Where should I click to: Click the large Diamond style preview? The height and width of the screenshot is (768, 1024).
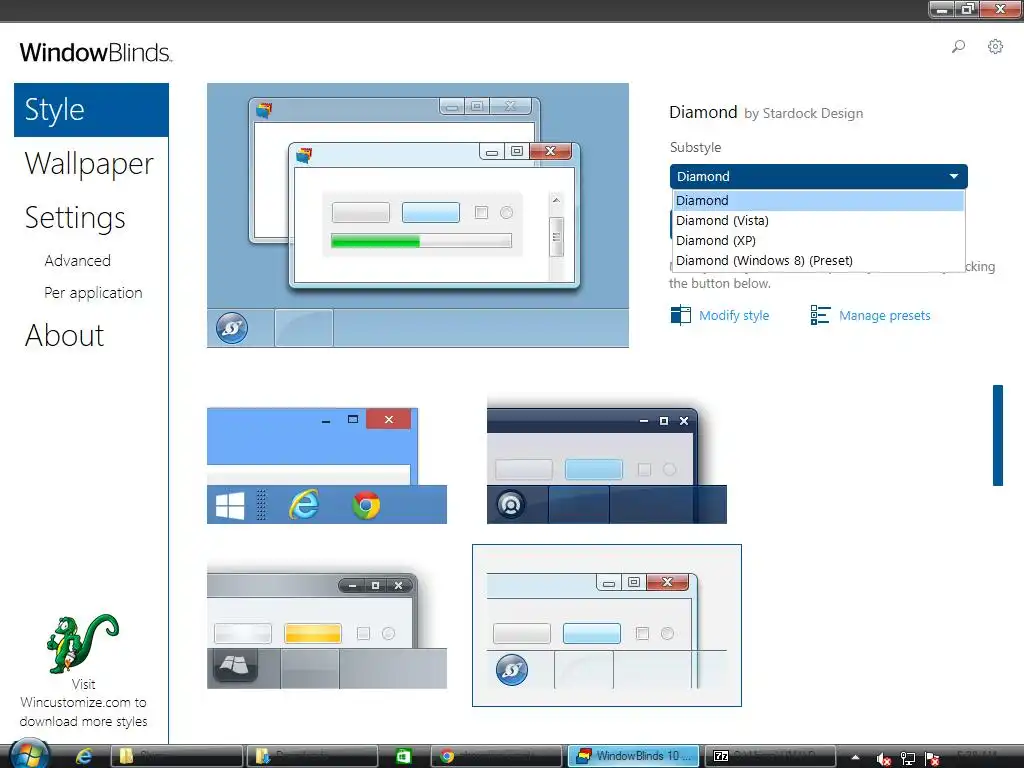coord(418,216)
